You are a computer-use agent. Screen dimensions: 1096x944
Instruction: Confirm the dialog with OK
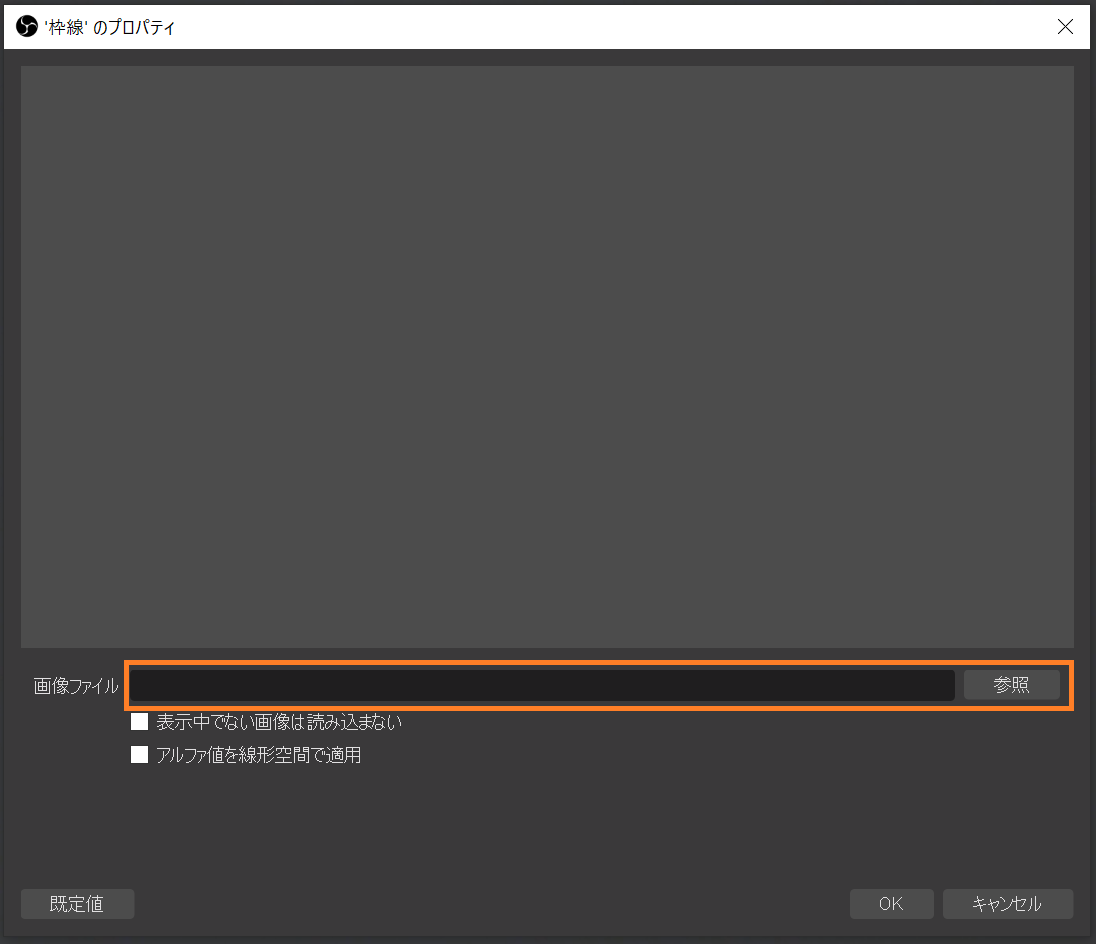click(x=891, y=903)
